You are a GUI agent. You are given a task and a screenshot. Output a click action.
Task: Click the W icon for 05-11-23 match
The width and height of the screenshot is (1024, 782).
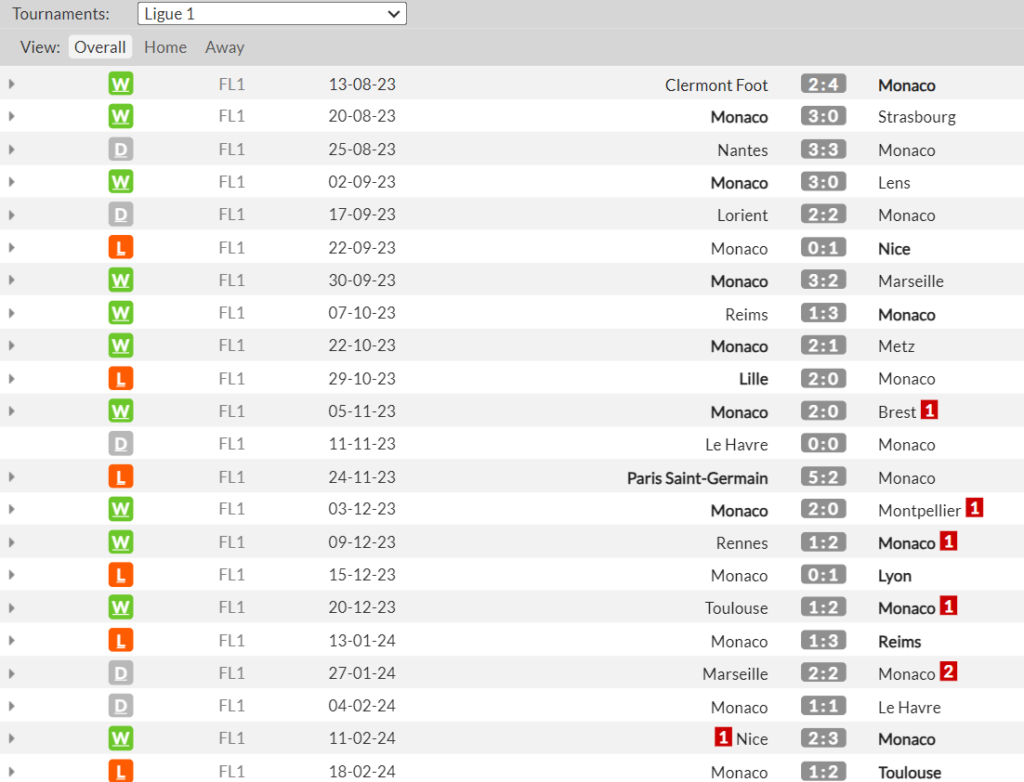[121, 411]
